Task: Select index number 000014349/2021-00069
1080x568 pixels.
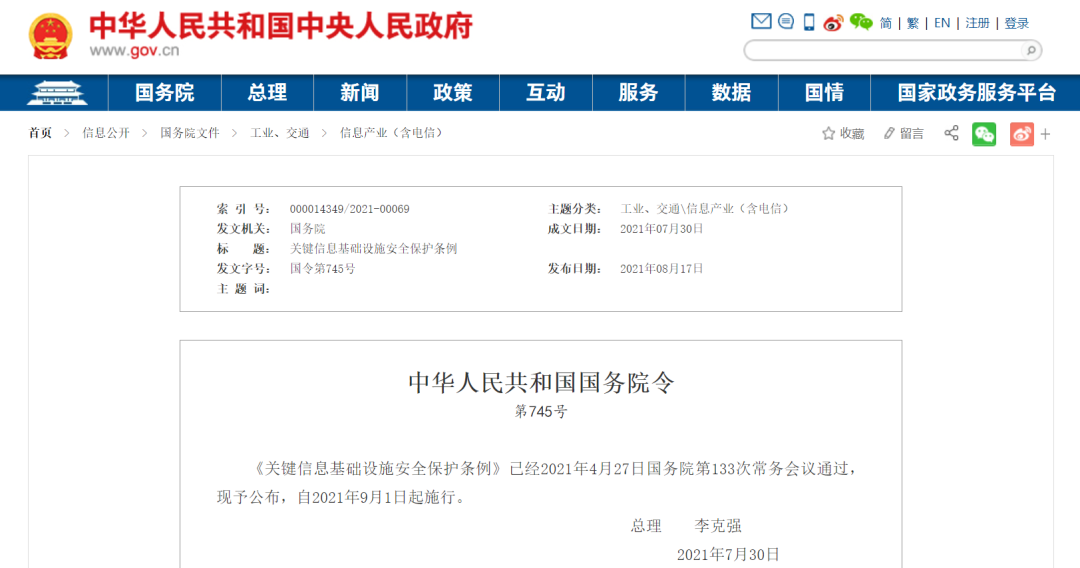Action: point(349,209)
